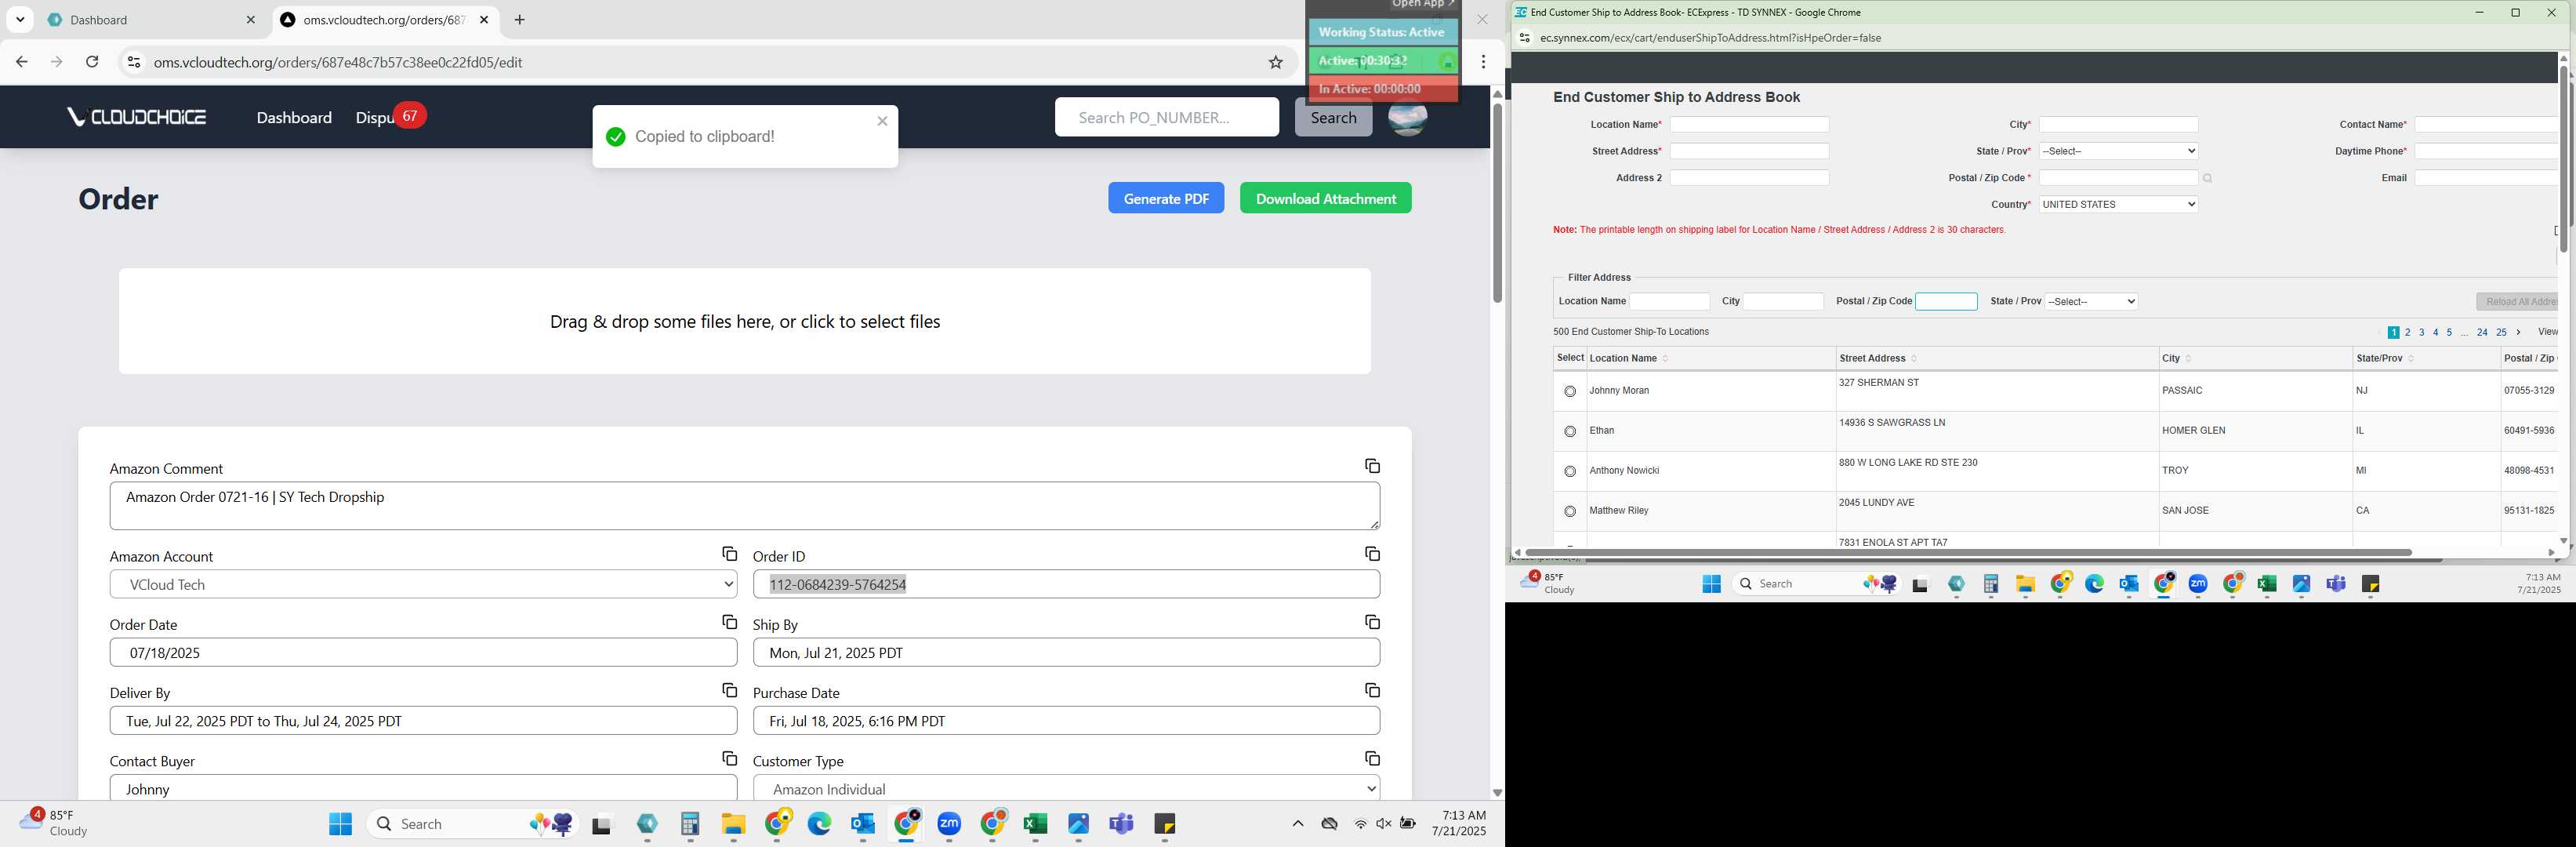Click the Customer Type copy icon
Screen dimensions: 2576x847
pyautogui.click(x=1372, y=759)
